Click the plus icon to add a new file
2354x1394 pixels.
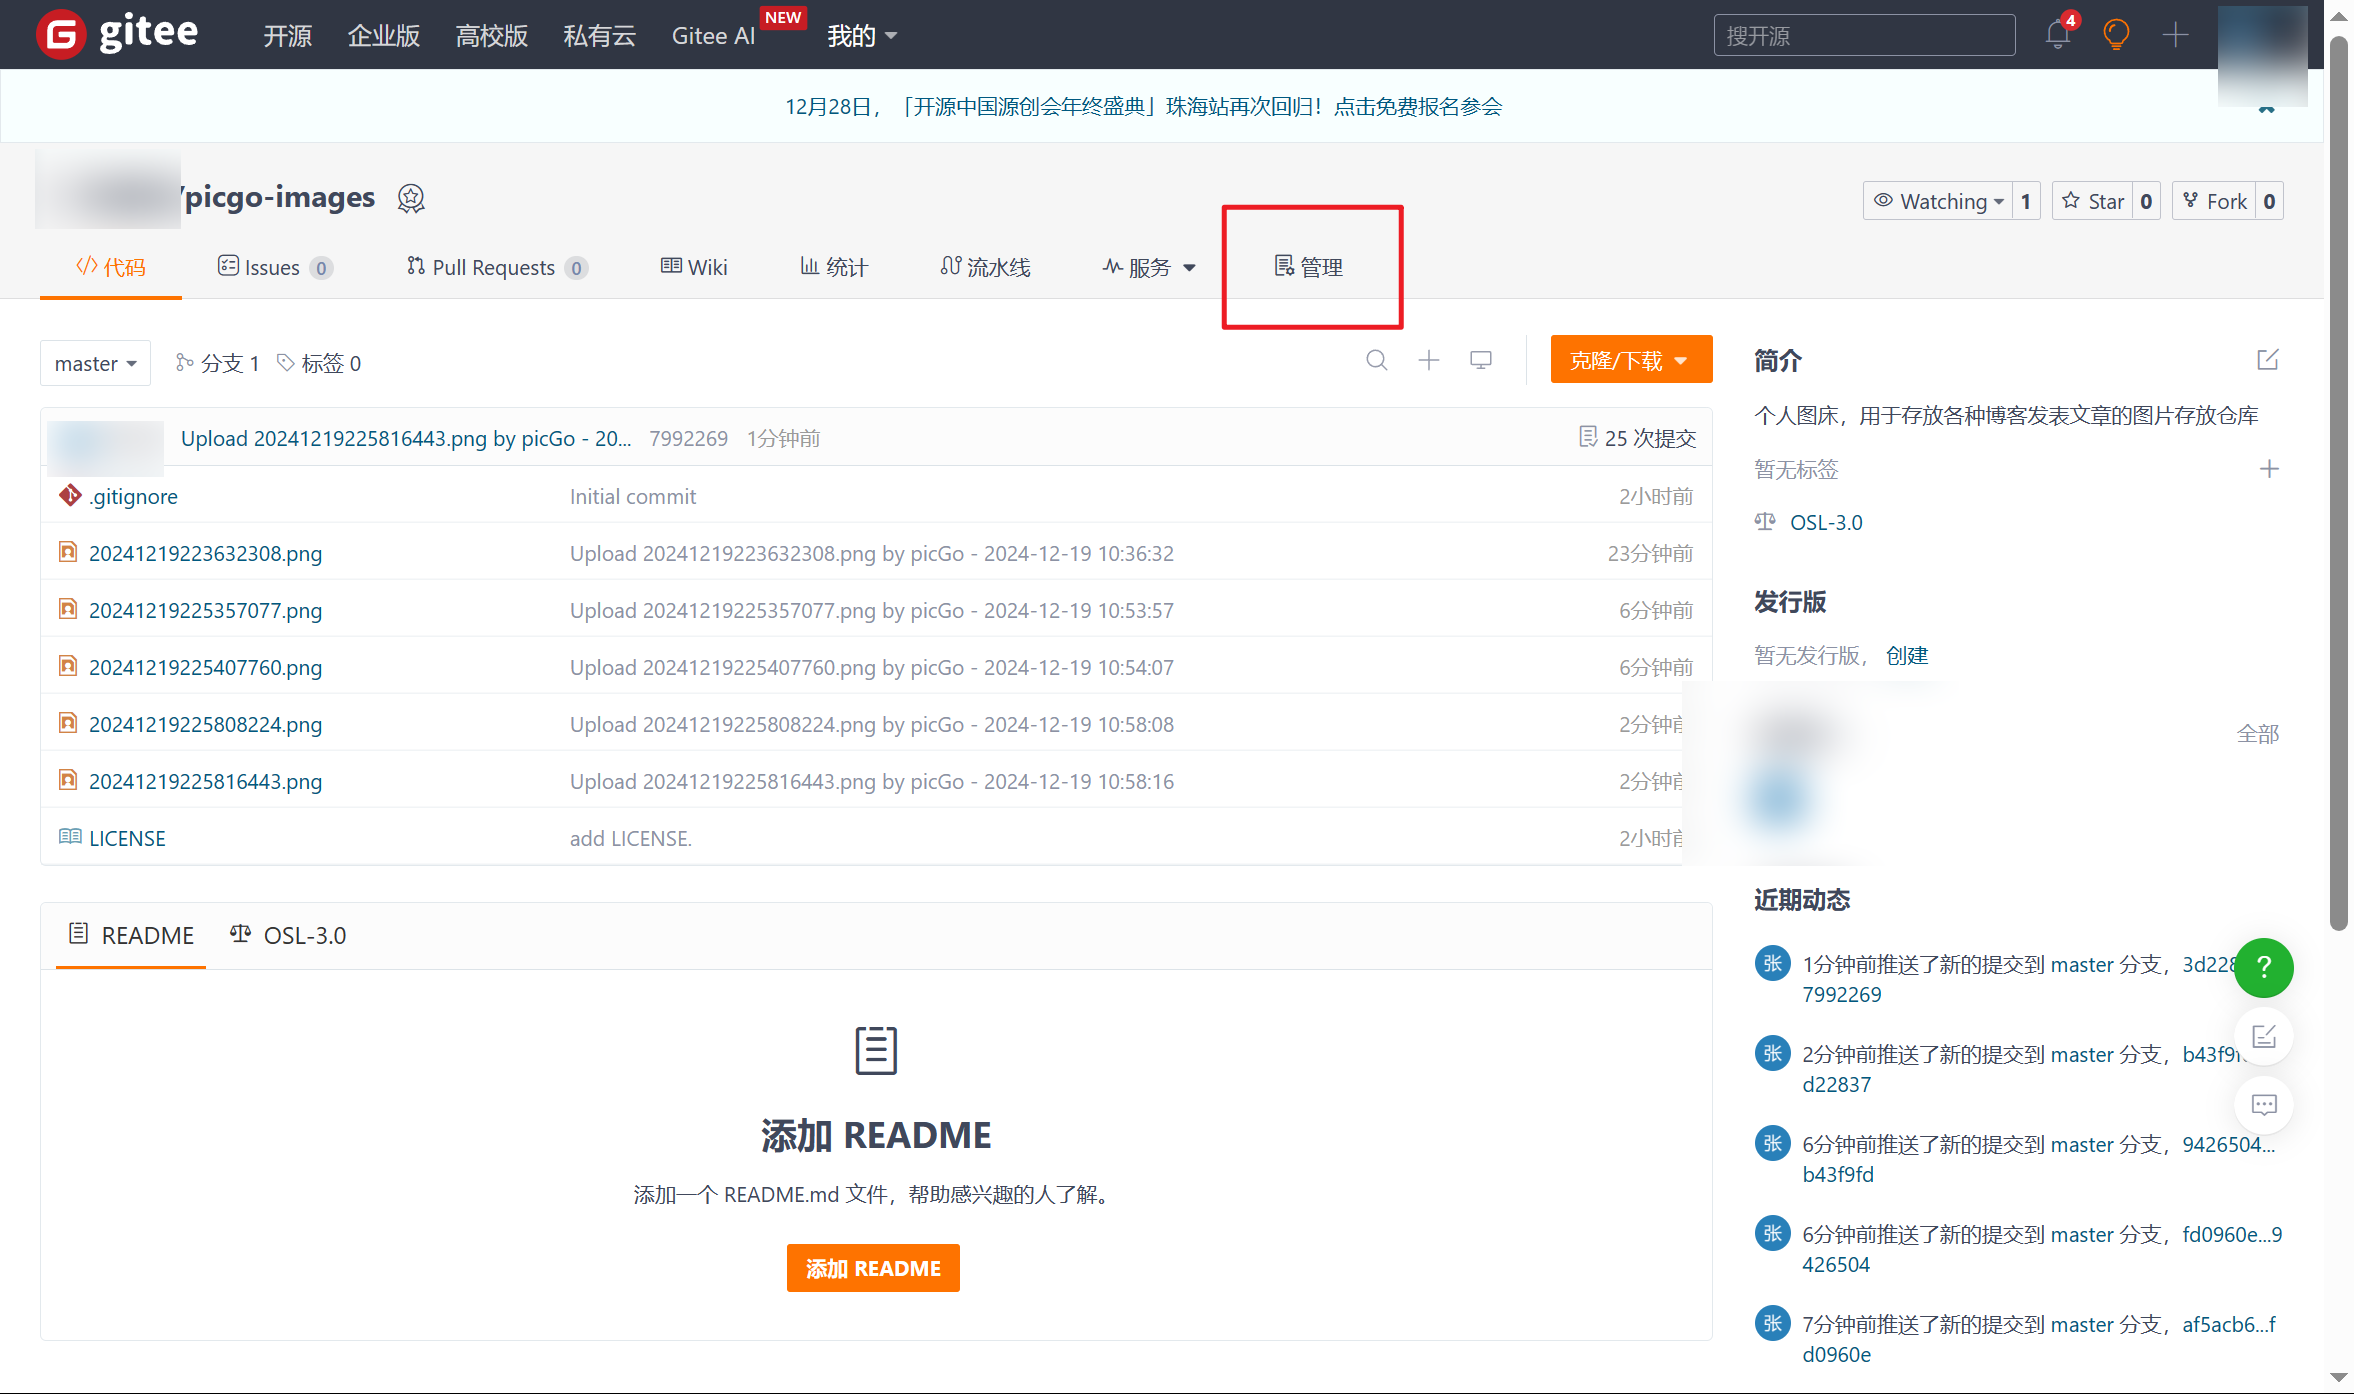tap(1429, 360)
